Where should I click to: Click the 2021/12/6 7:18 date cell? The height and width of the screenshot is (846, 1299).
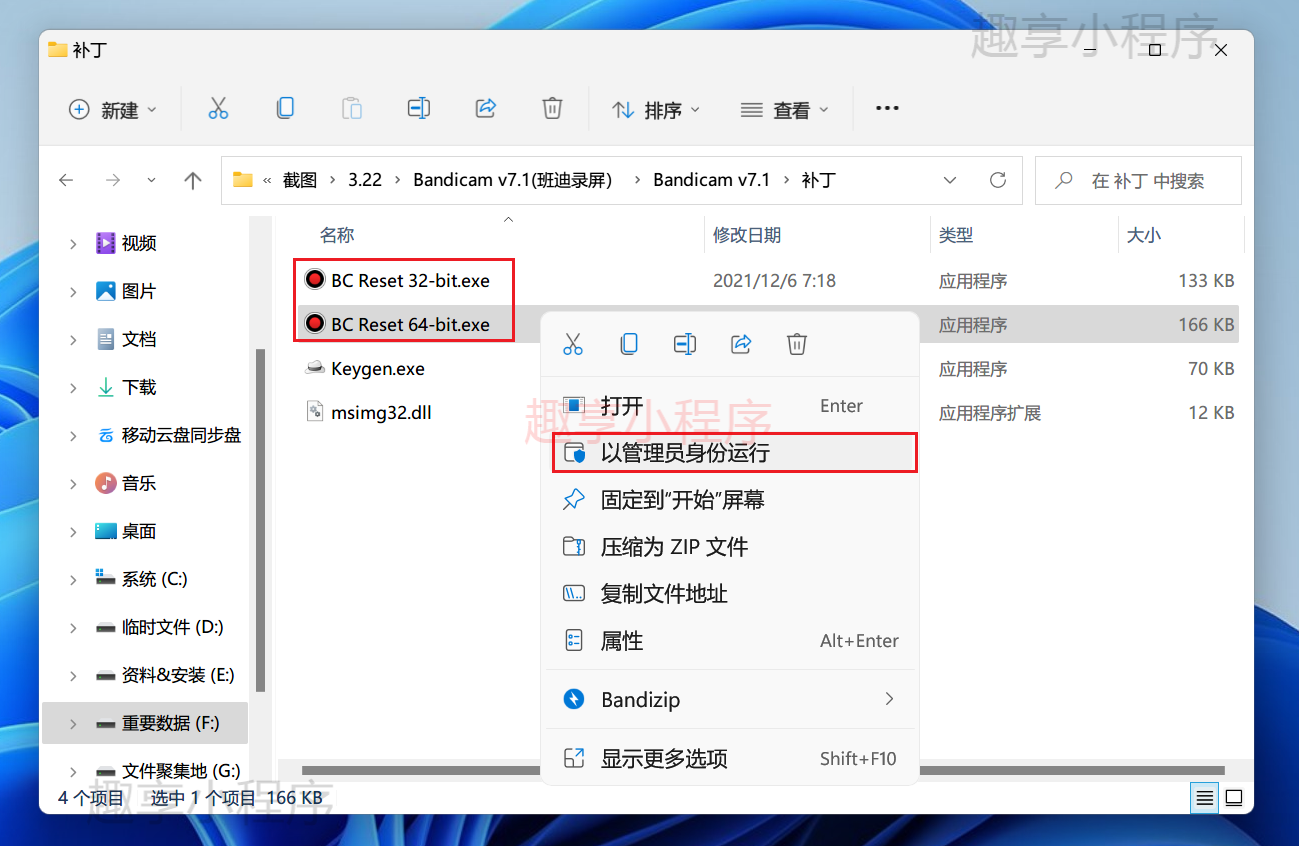point(774,281)
